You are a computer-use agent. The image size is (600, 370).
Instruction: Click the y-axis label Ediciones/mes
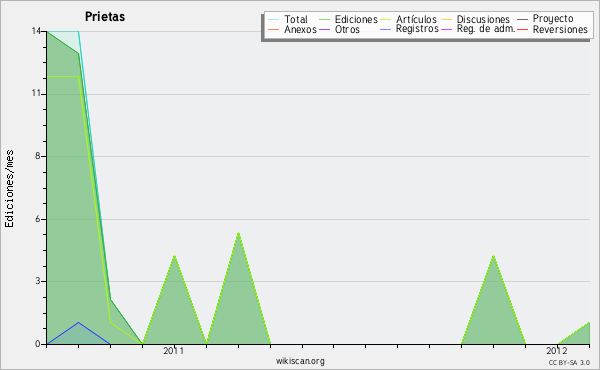[x=9, y=189]
